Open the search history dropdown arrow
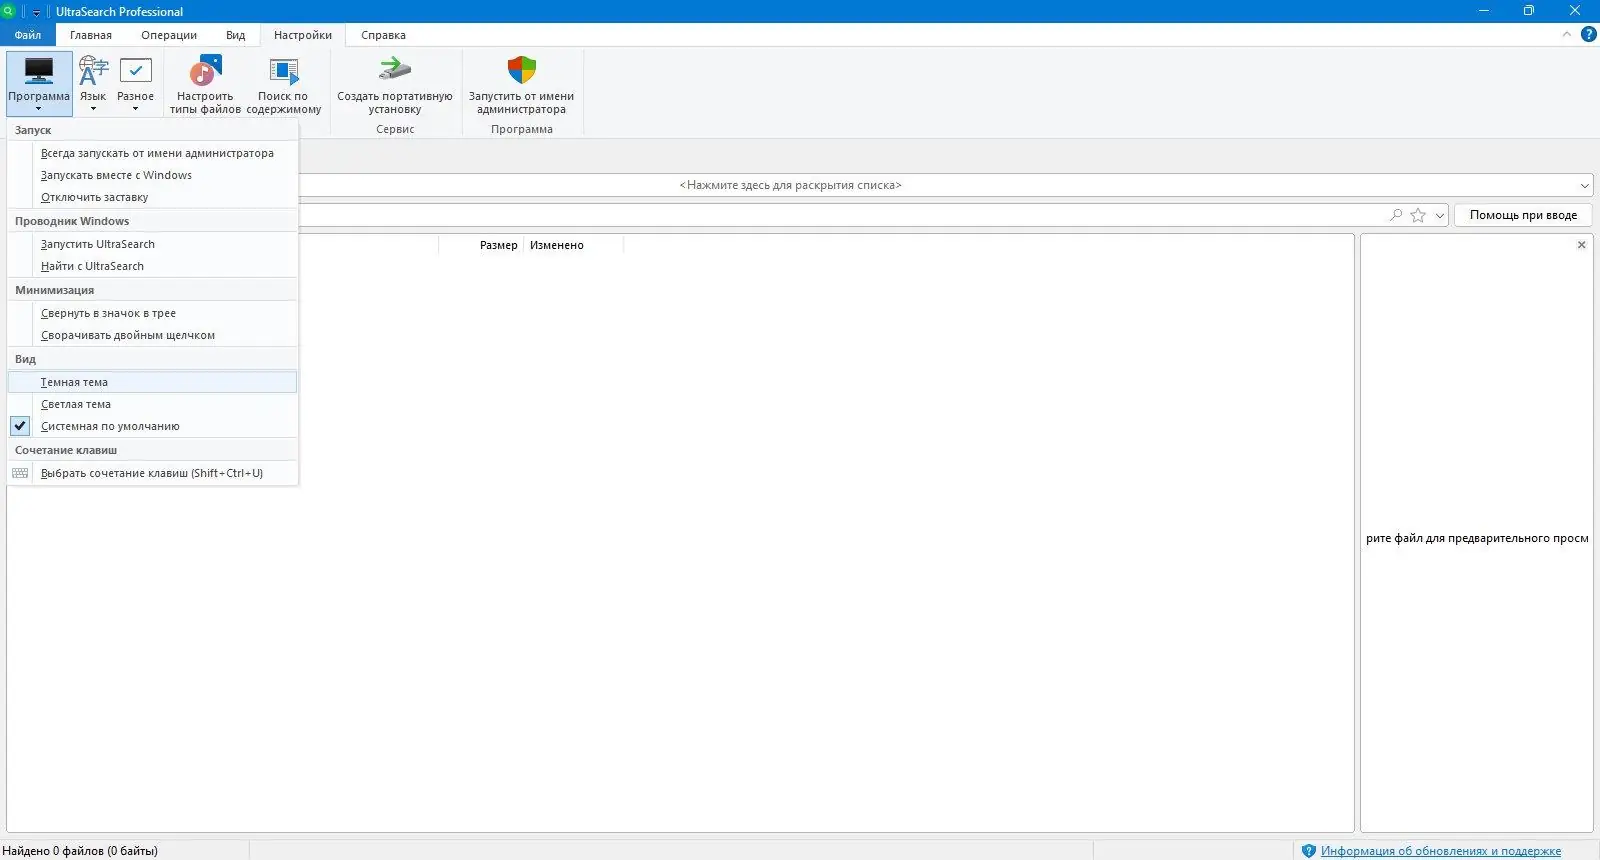Screen dimensions: 1600x860 click(1440, 215)
